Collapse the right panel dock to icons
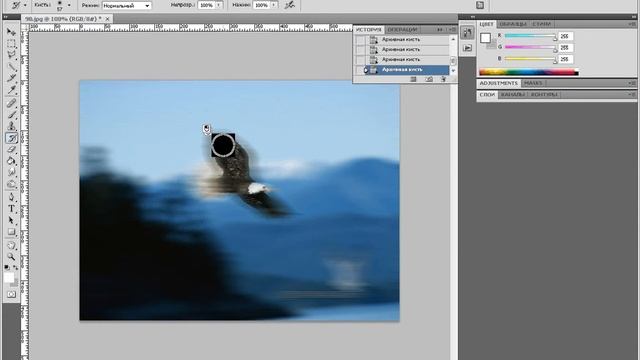 coord(633,17)
